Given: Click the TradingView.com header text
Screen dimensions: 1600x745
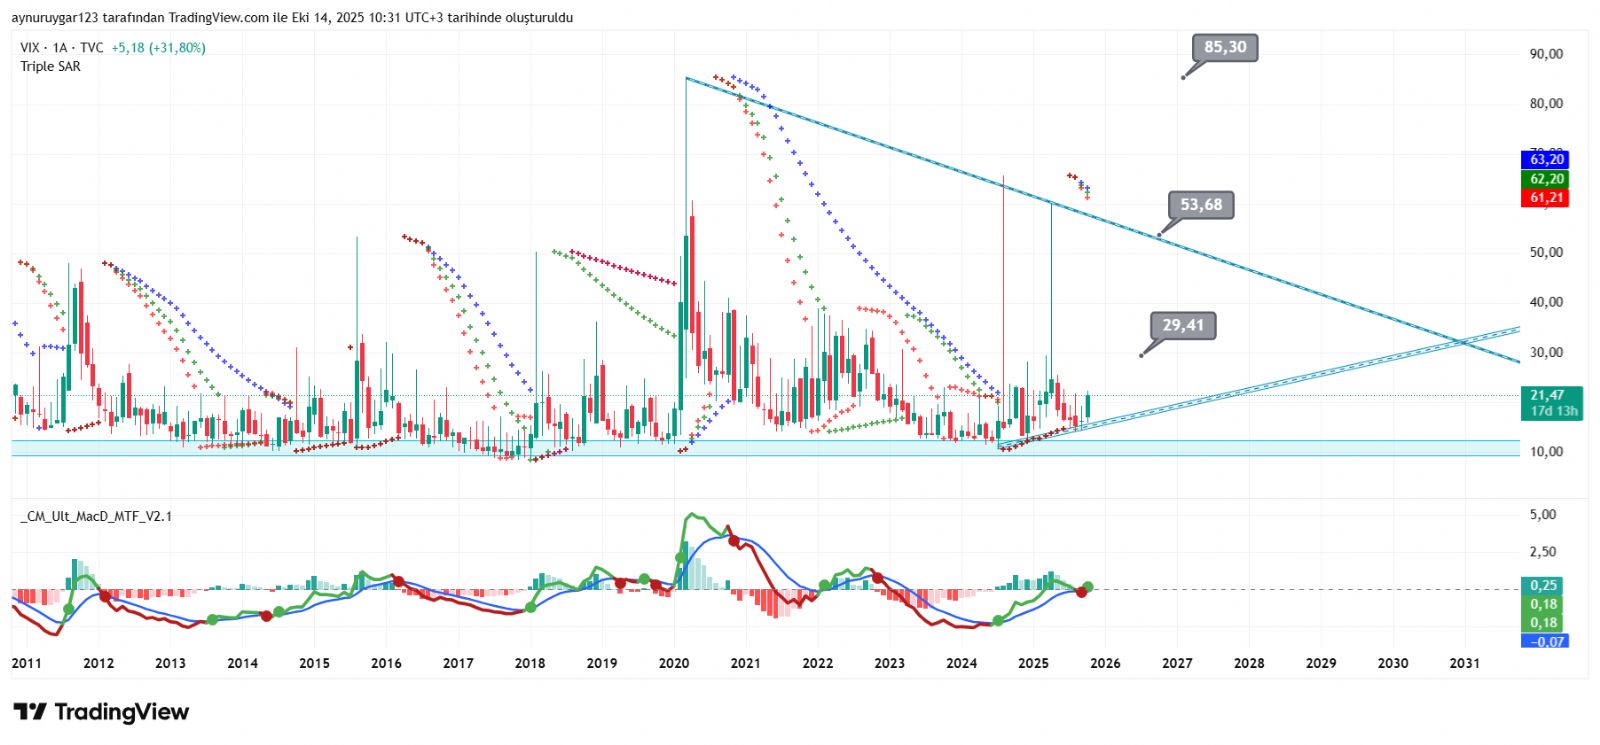Looking at the screenshot, I should (219, 18).
